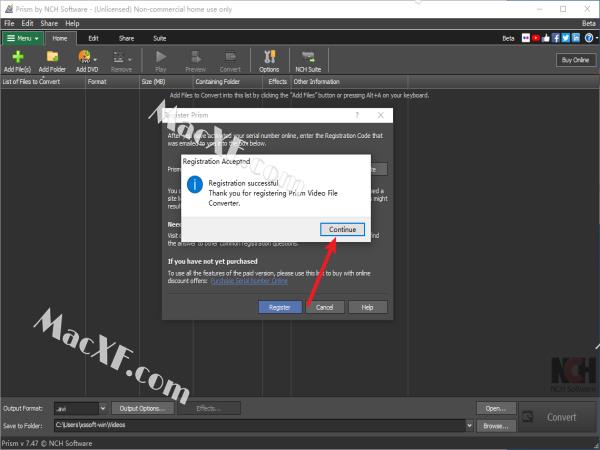Switch to the Edit ribbon tab
The height and width of the screenshot is (450, 600).
[93, 37]
